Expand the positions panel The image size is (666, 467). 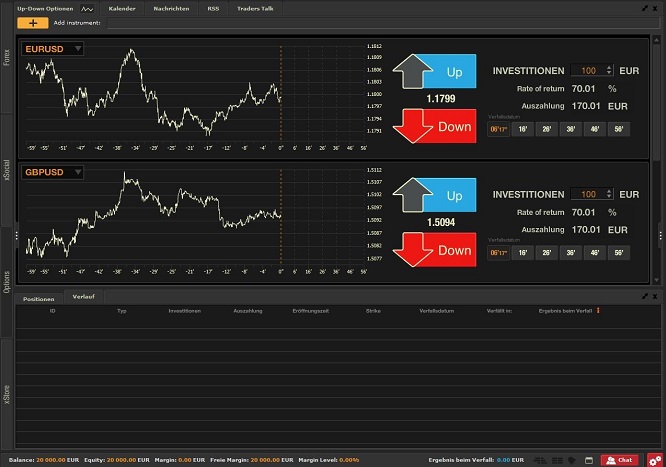(x=645, y=296)
